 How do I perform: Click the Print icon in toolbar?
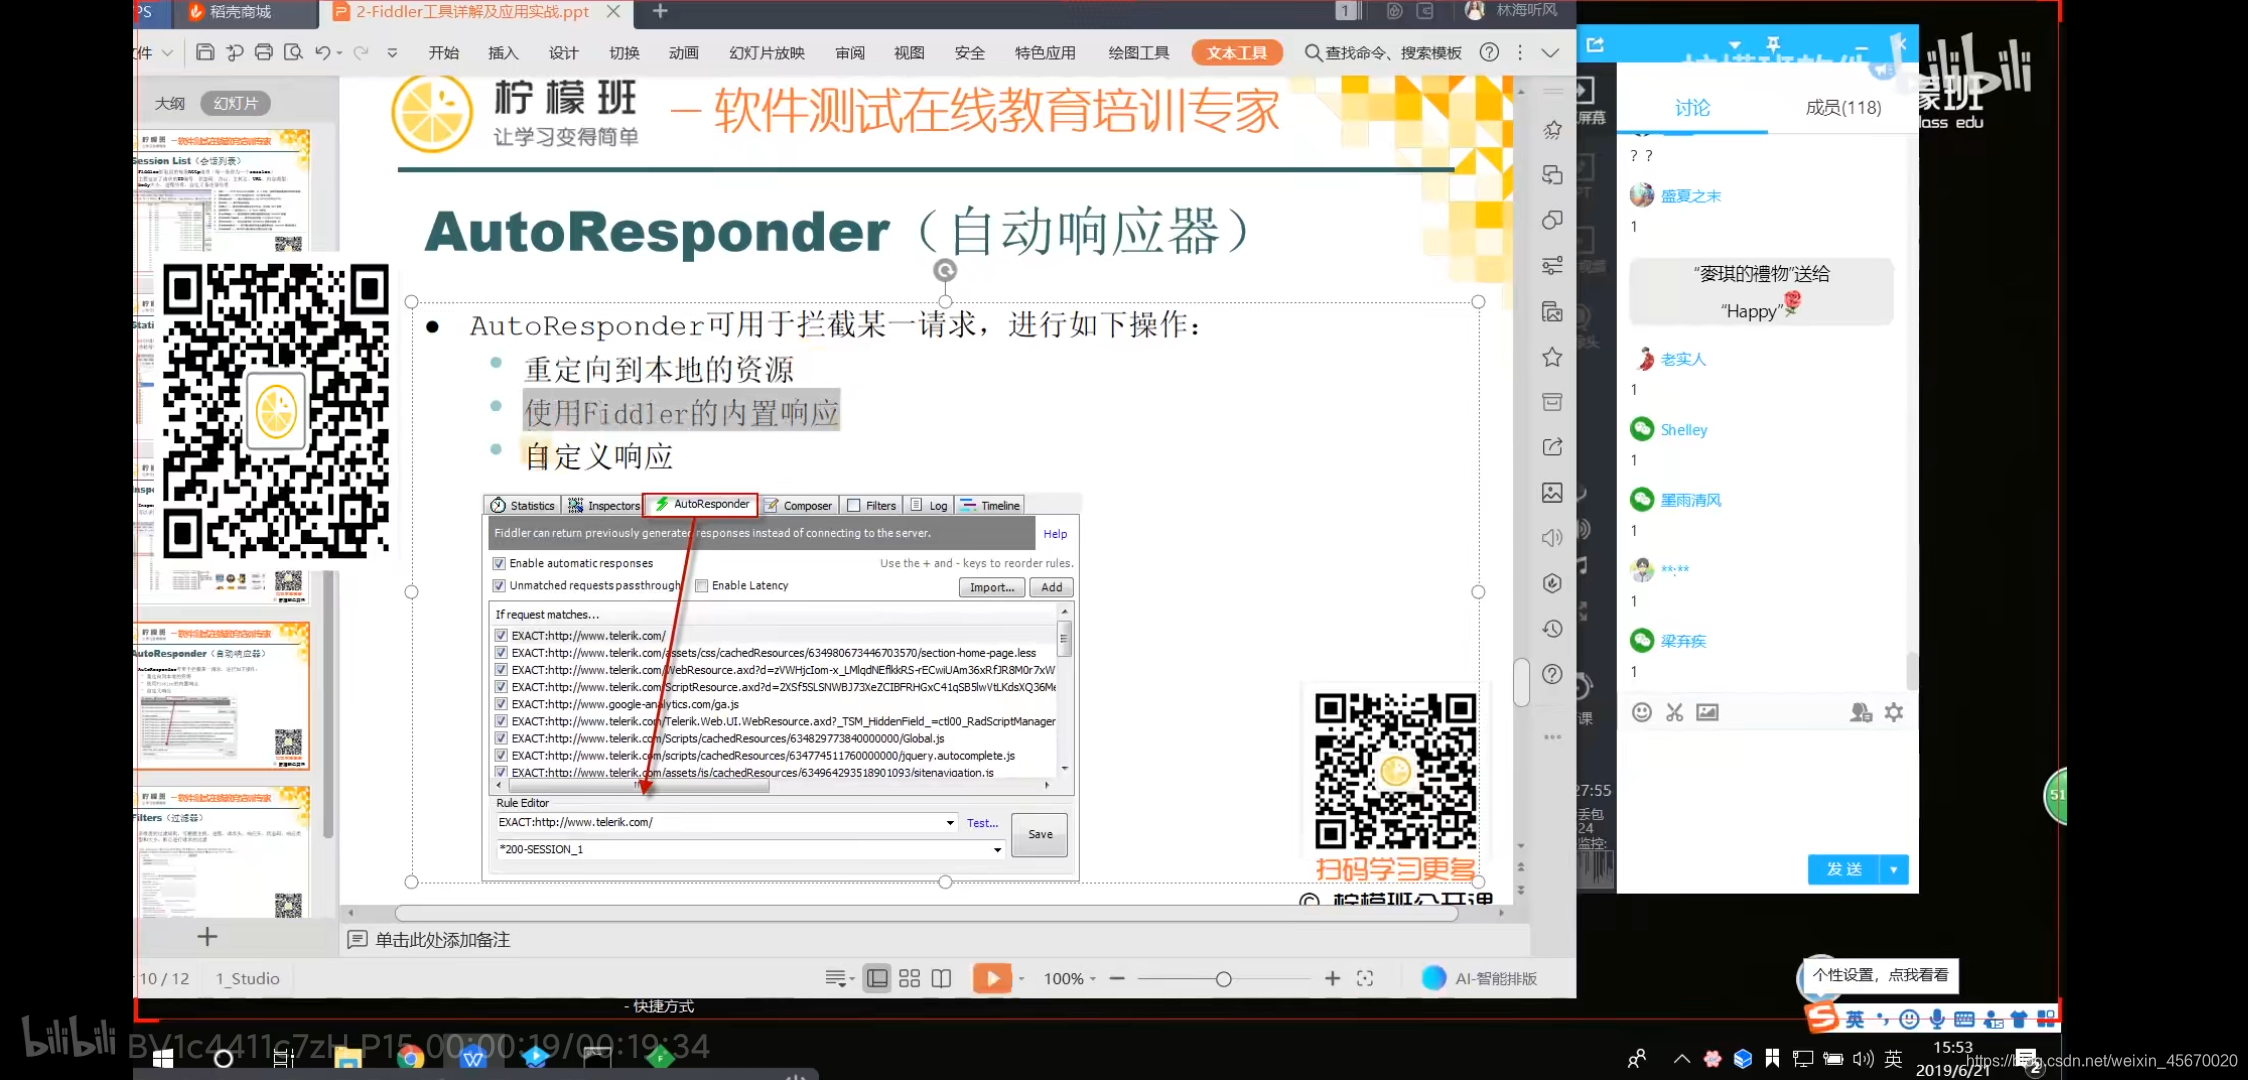(264, 52)
